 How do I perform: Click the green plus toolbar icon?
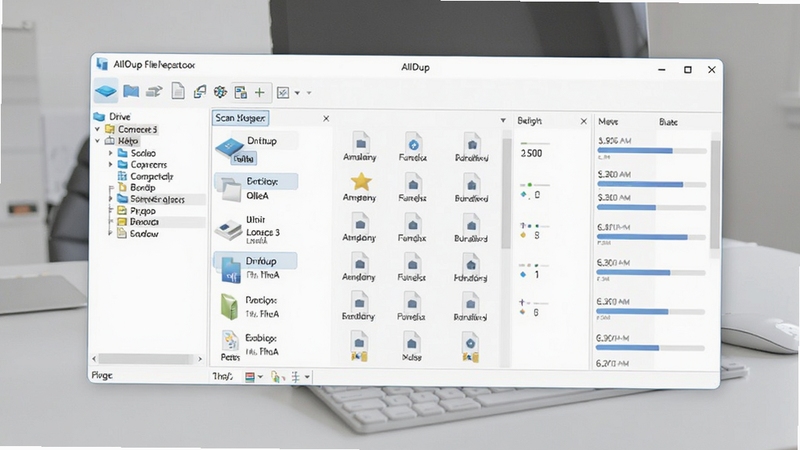coord(260,92)
